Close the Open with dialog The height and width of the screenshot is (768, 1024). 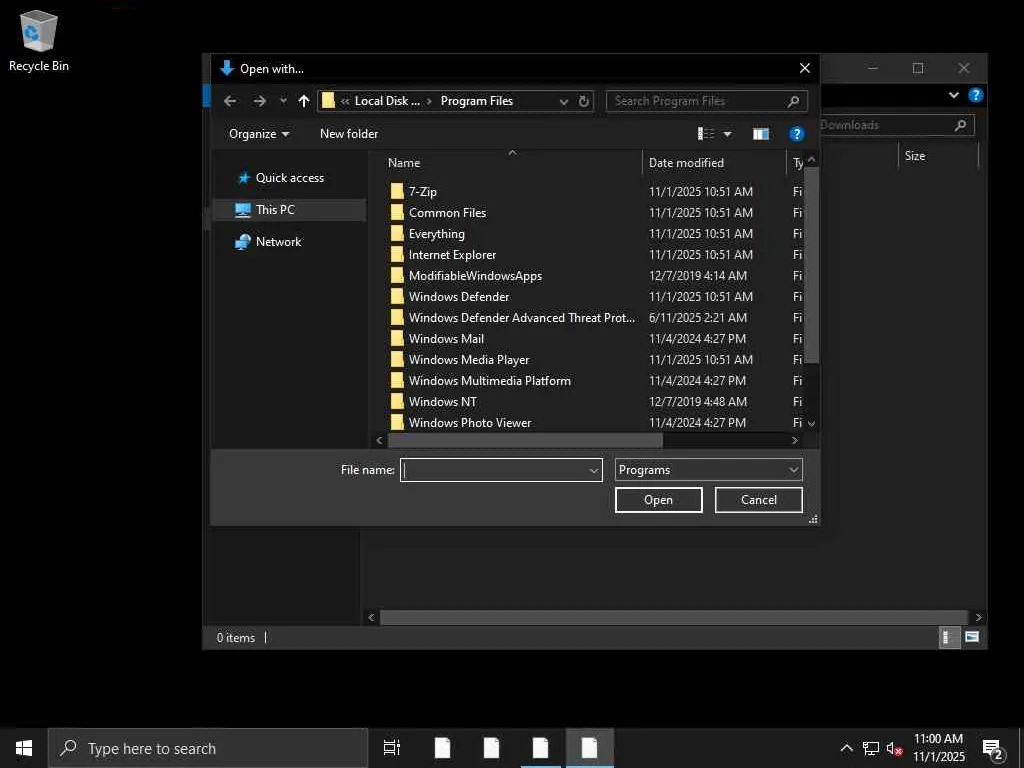pos(805,68)
